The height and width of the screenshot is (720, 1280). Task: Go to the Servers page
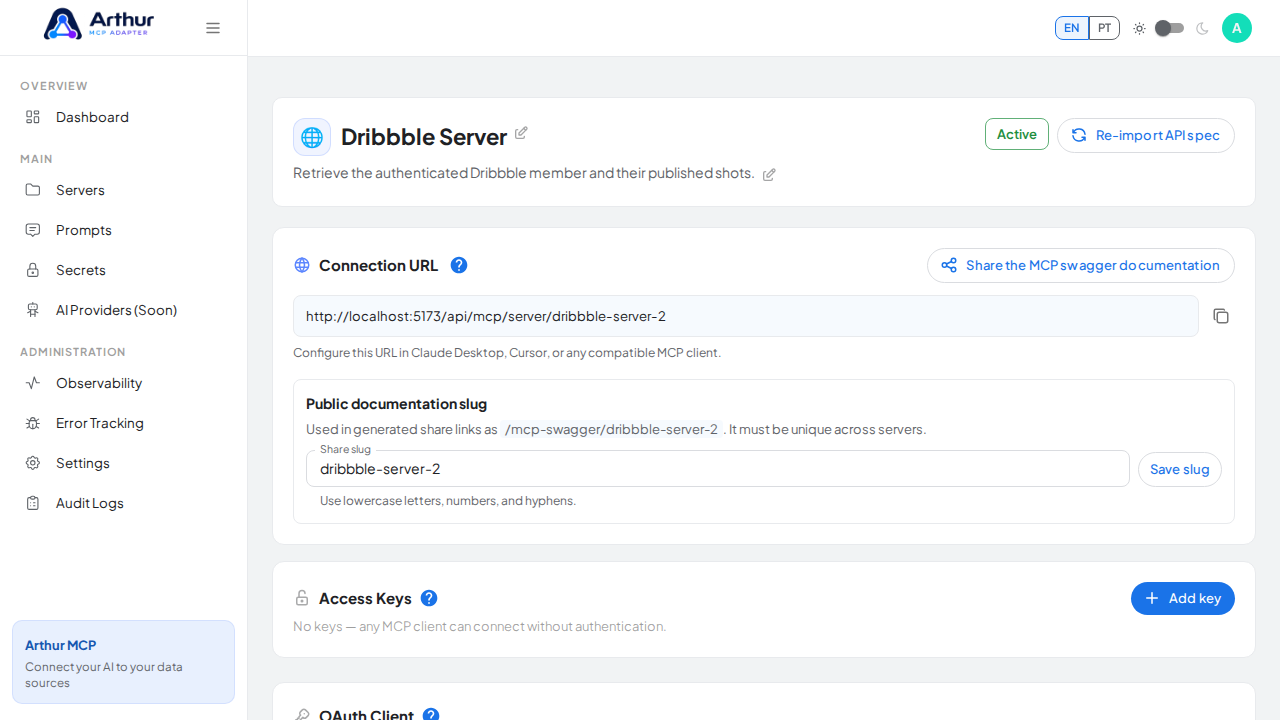(124, 190)
